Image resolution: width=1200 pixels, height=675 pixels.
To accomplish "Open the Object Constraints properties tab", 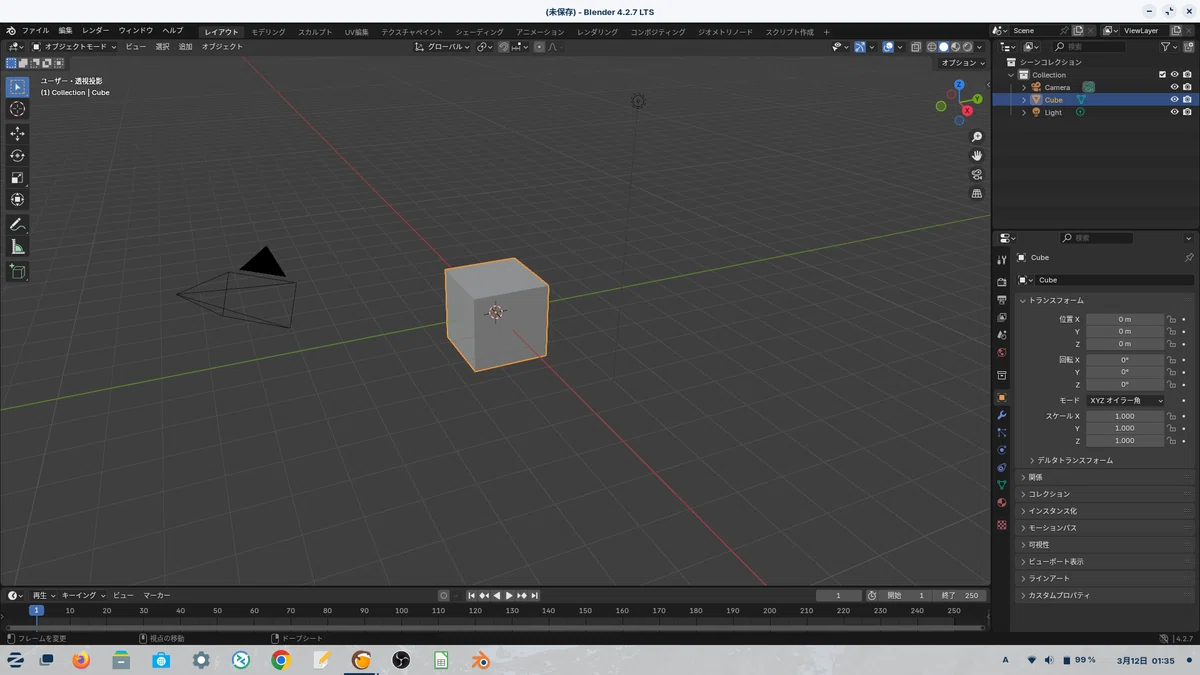I will 1002,467.
